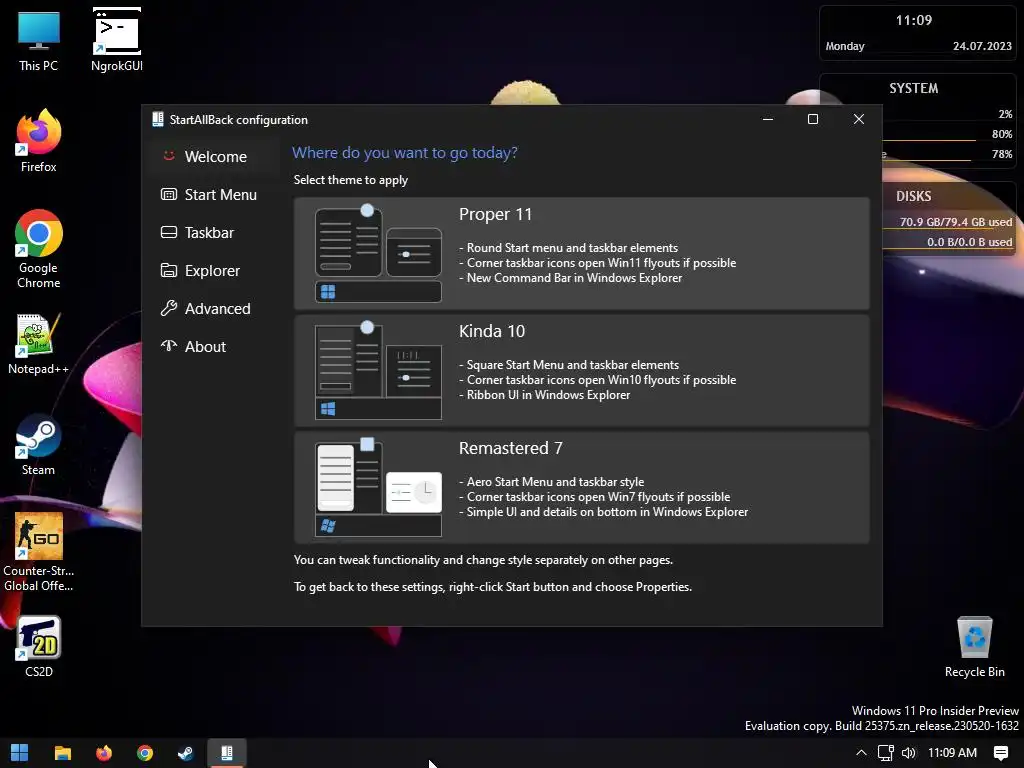This screenshot has width=1024, height=768.
Task: Click 'Corner taskbar icons open Win10 flyouts' line
Action: 597,379
